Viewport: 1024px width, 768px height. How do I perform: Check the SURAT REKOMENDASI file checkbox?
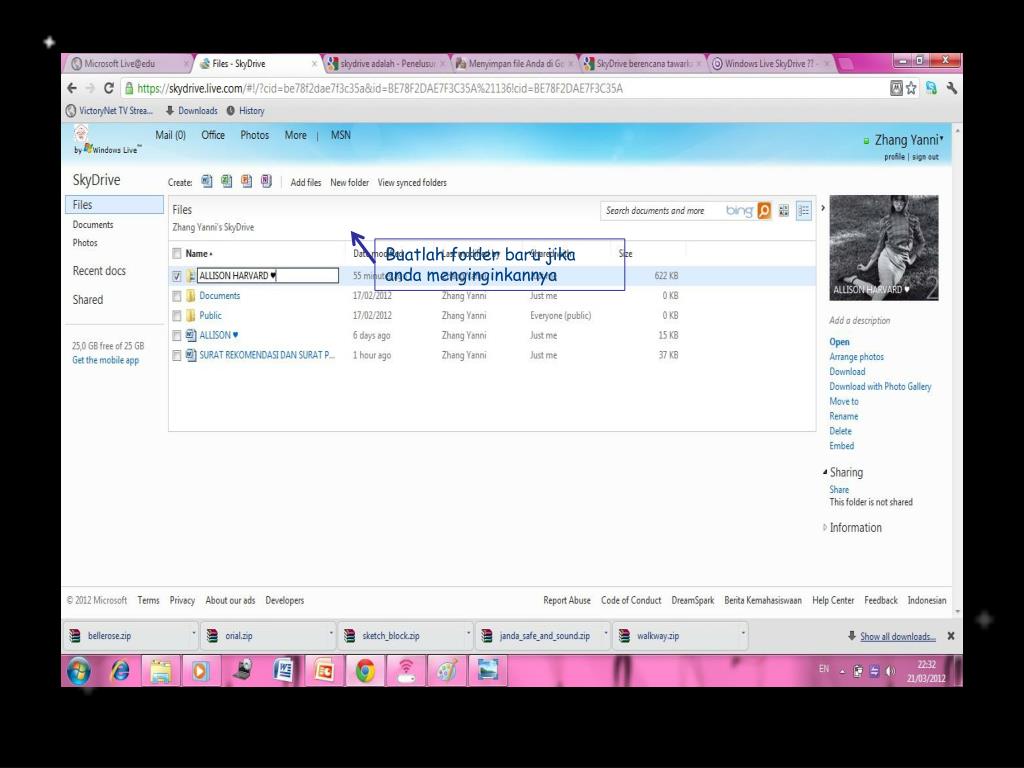pyautogui.click(x=176, y=355)
